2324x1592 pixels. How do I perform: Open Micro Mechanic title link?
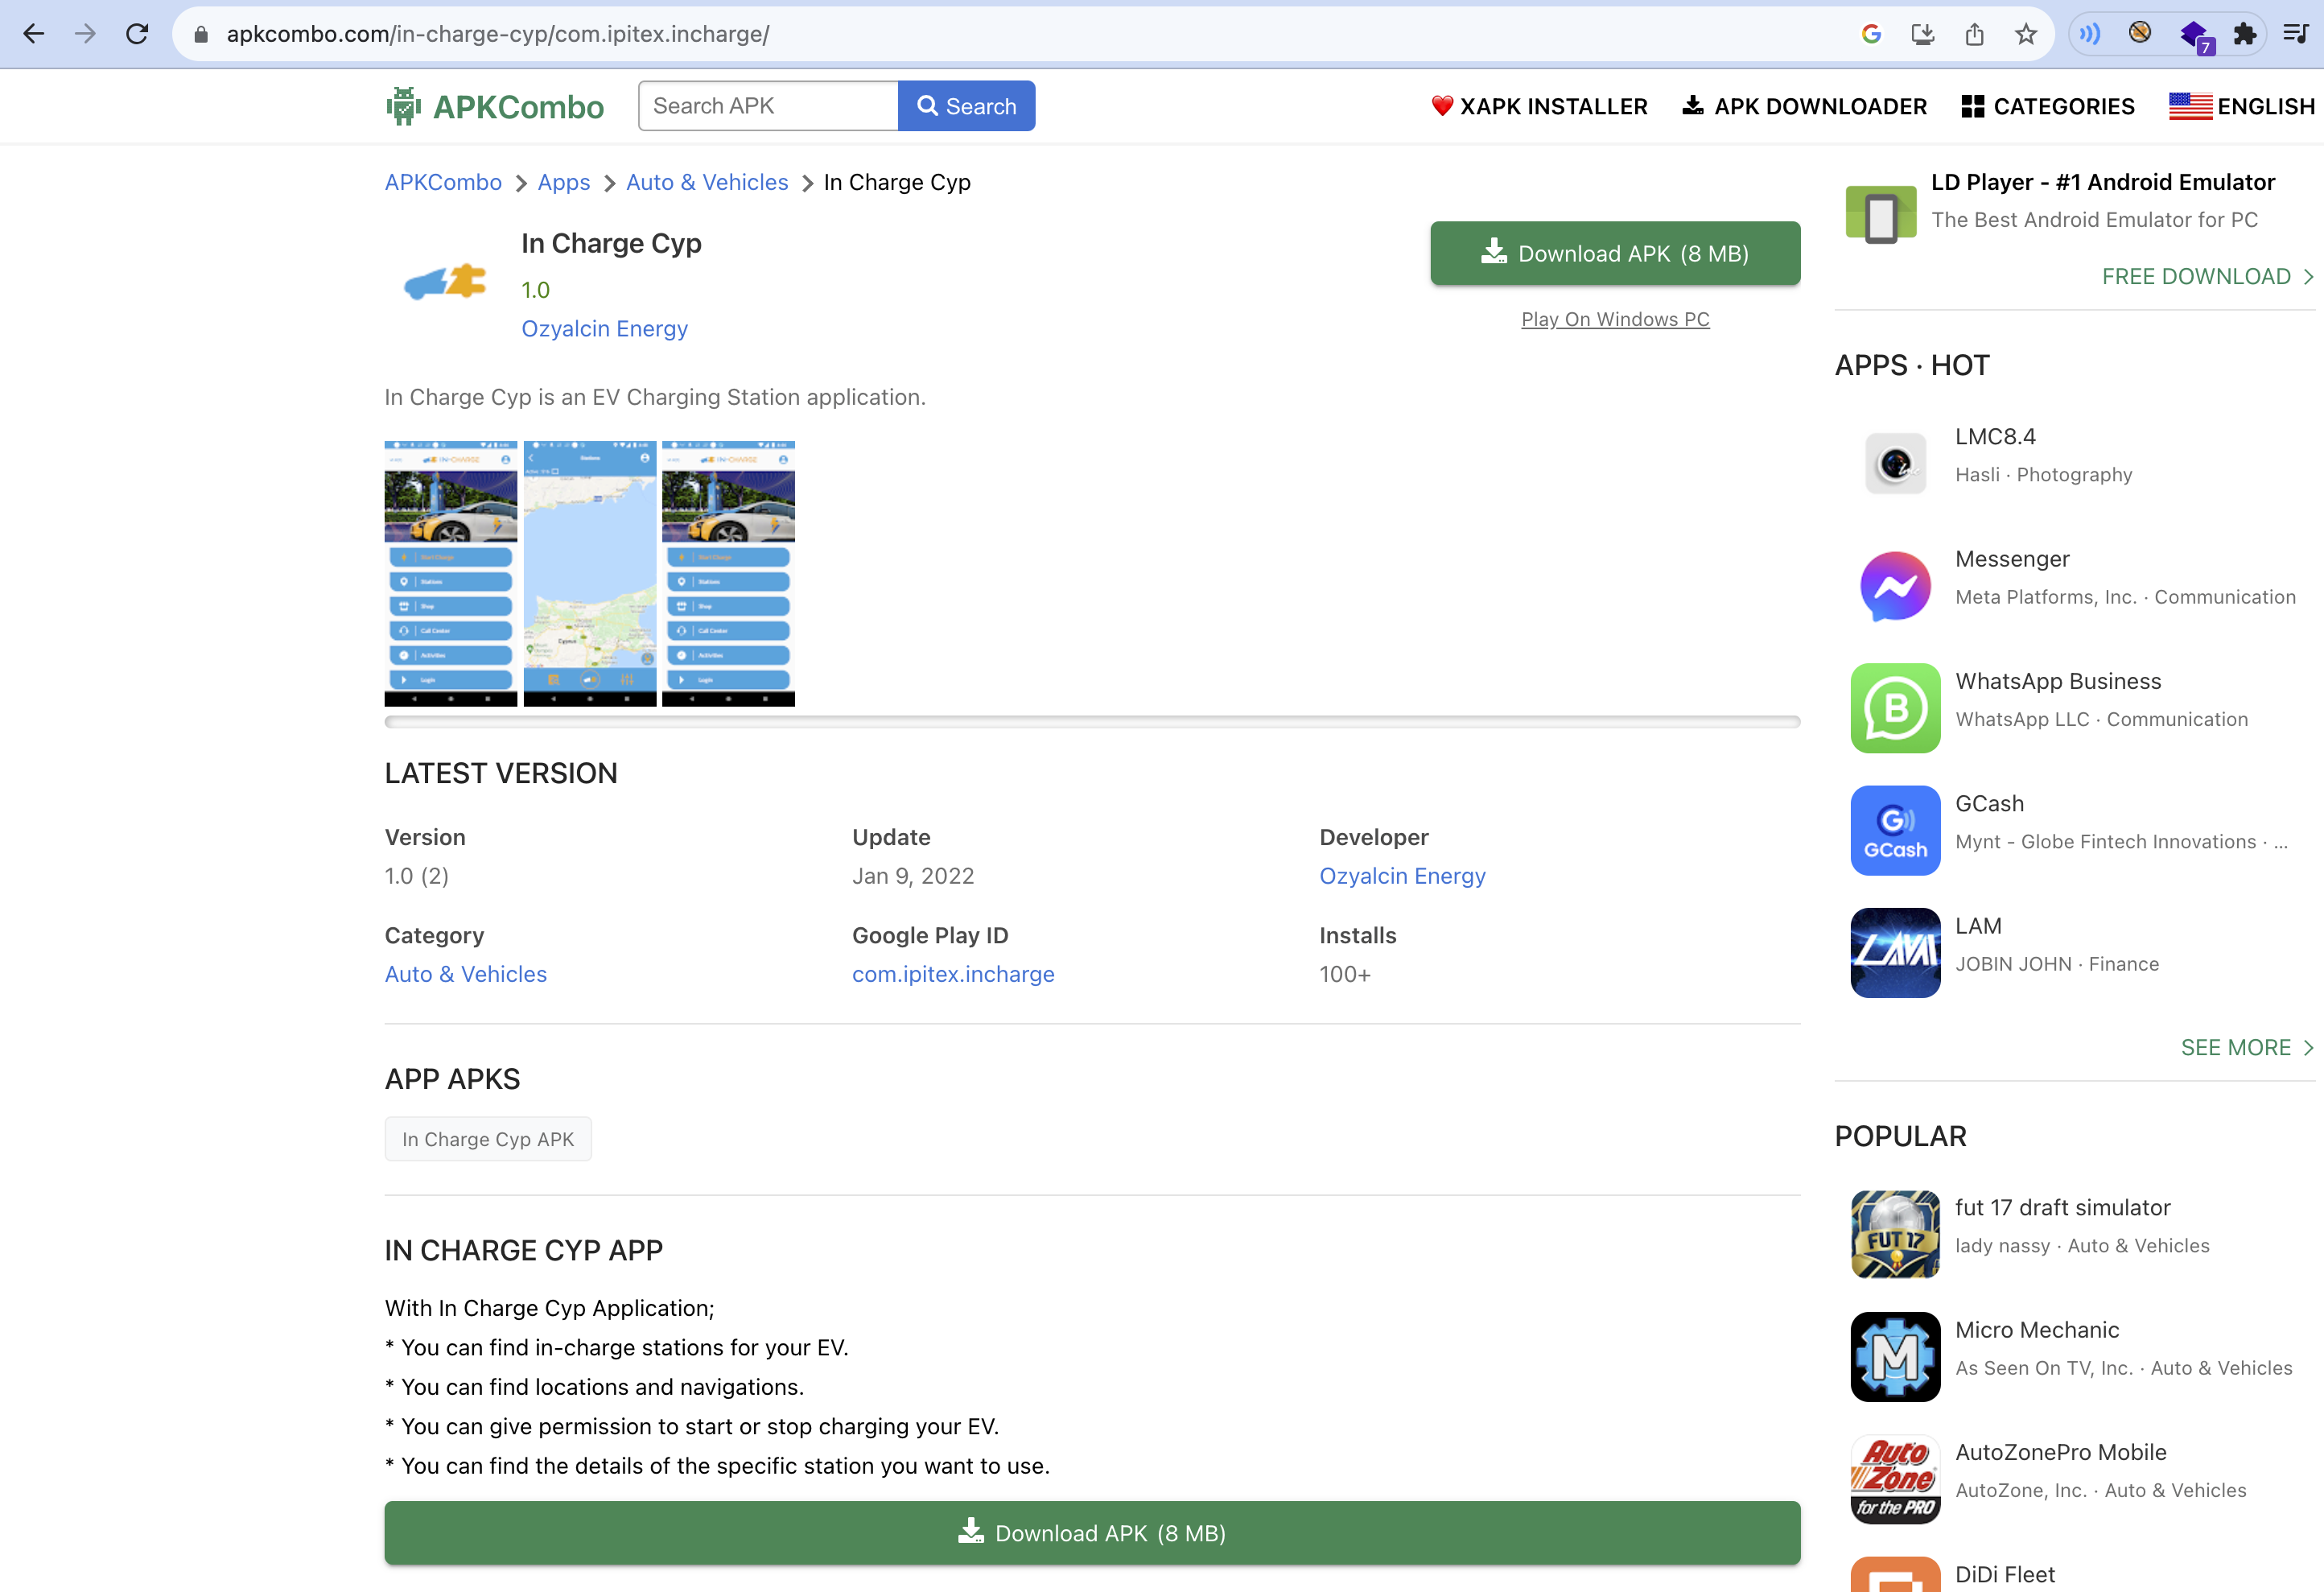pyautogui.click(x=2037, y=1330)
